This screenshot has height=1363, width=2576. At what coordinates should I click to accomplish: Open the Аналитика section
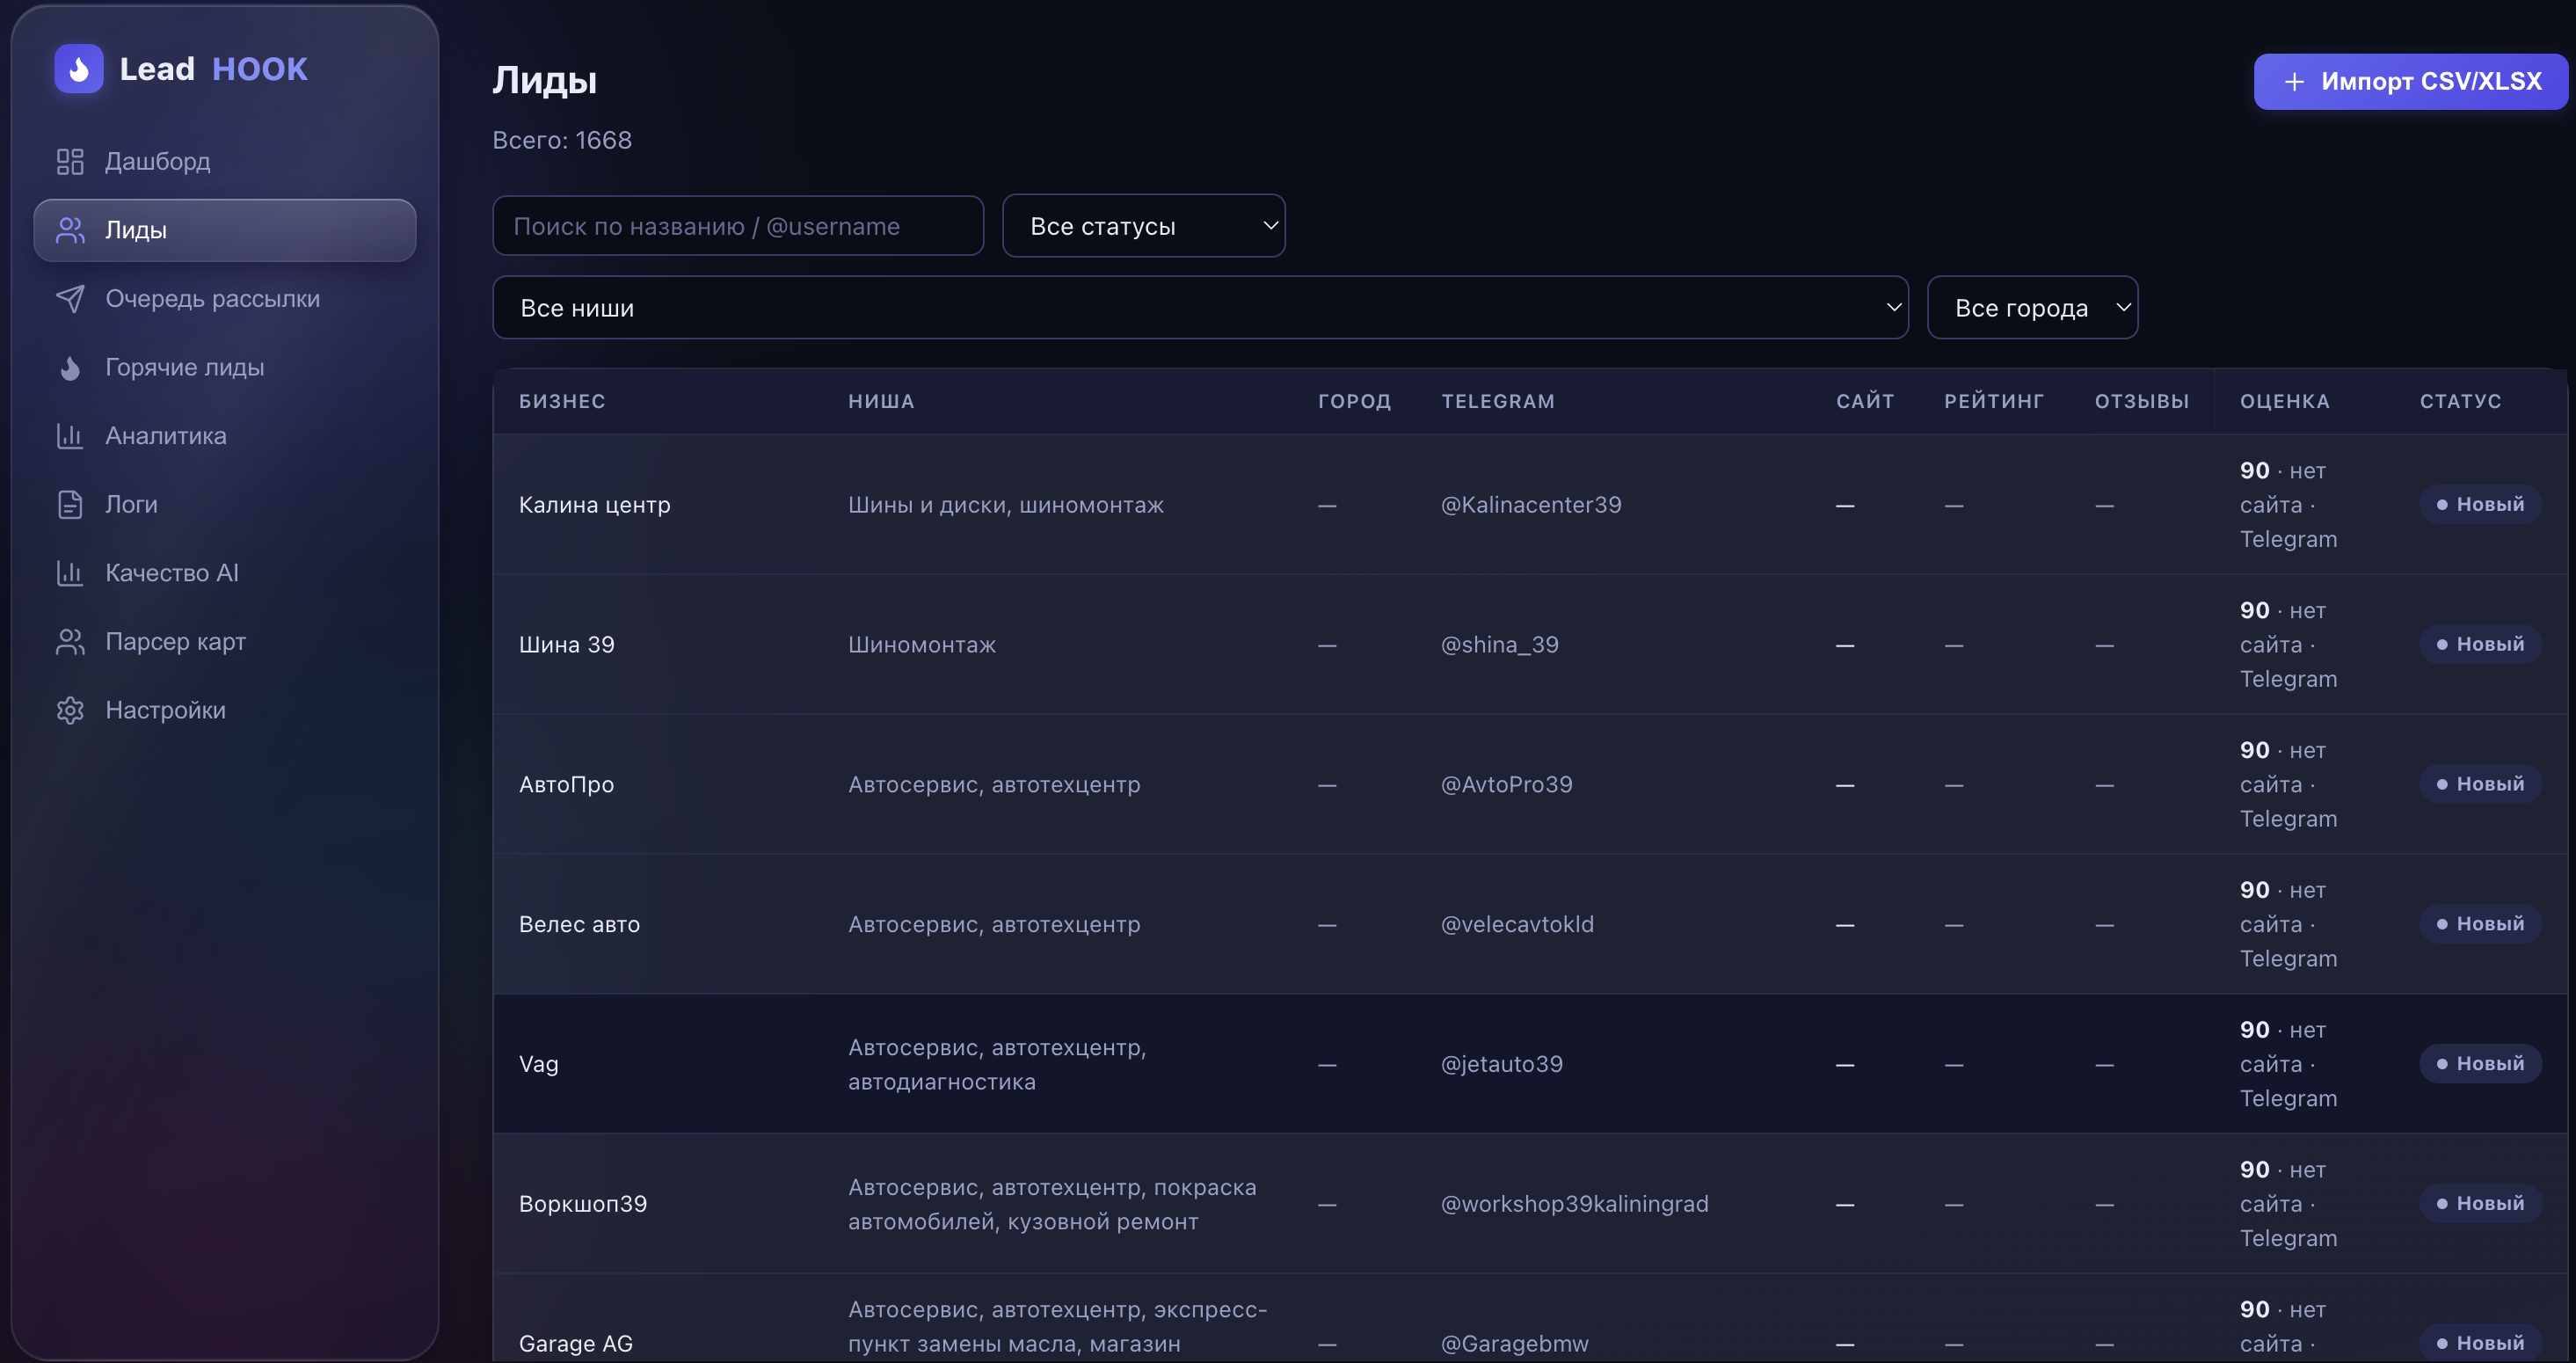pyautogui.click(x=225, y=436)
